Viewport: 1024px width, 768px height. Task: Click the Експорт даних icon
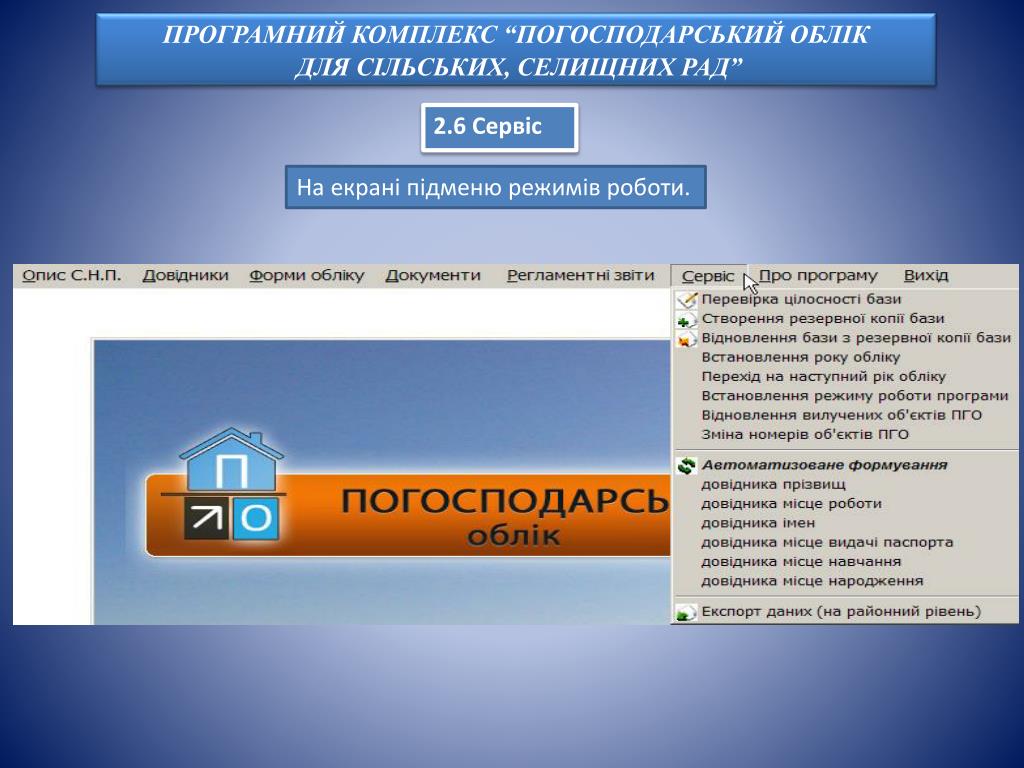(x=686, y=613)
